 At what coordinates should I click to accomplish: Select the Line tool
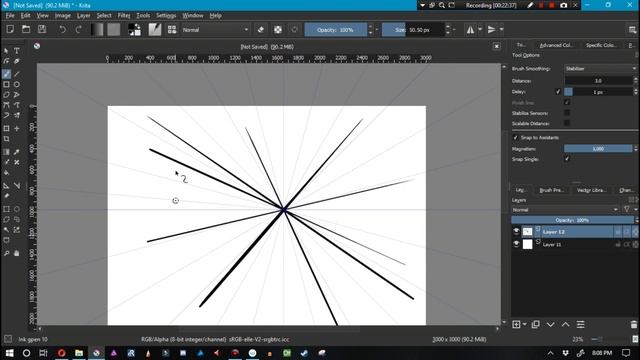pyautogui.click(x=17, y=74)
